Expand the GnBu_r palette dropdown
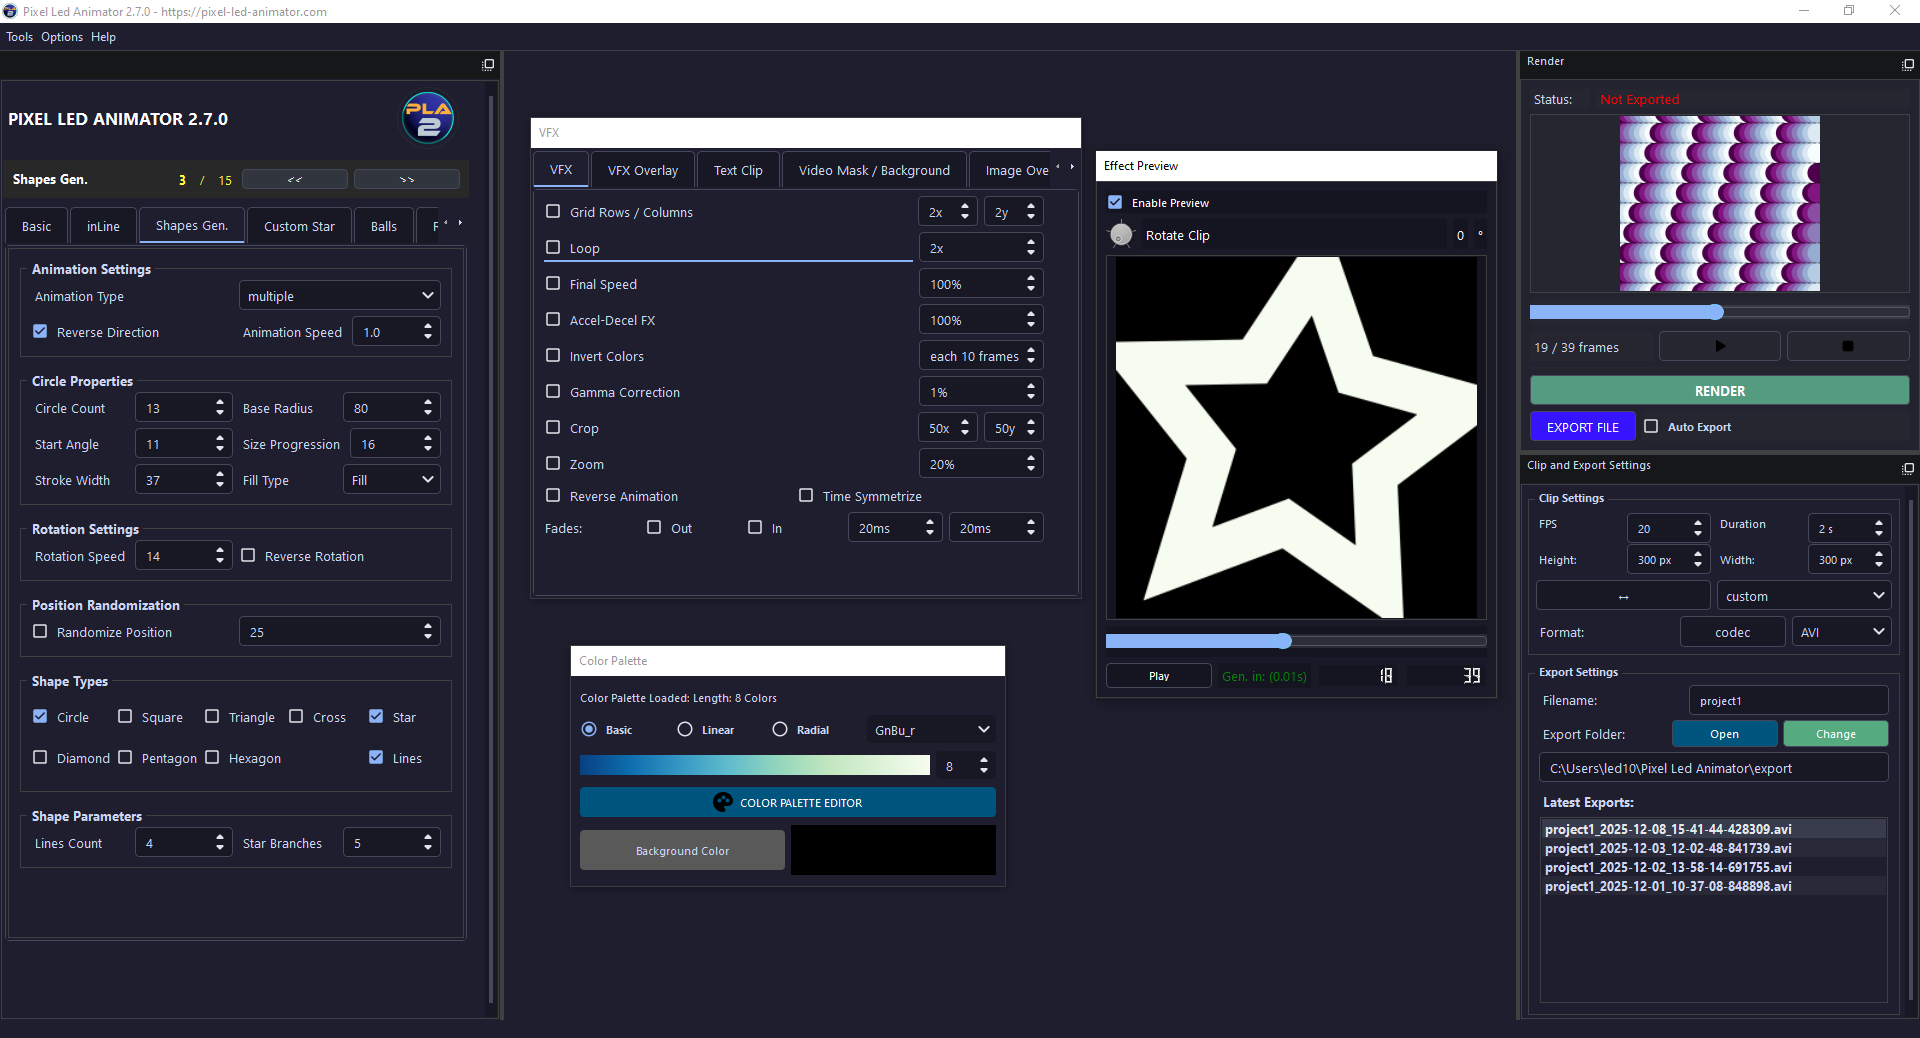This screenshot has height=1038, width=1920. click(930, 730)
